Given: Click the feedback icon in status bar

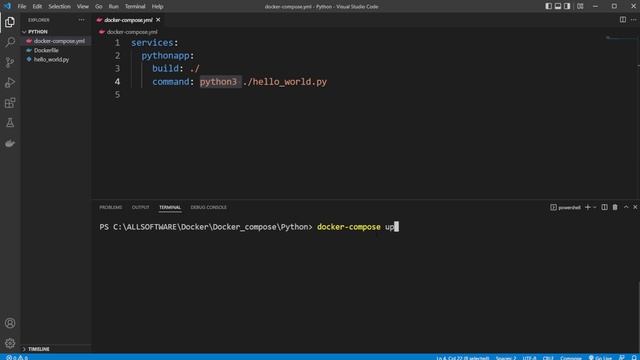Looking at the screenshot, I should coord(622,357).
